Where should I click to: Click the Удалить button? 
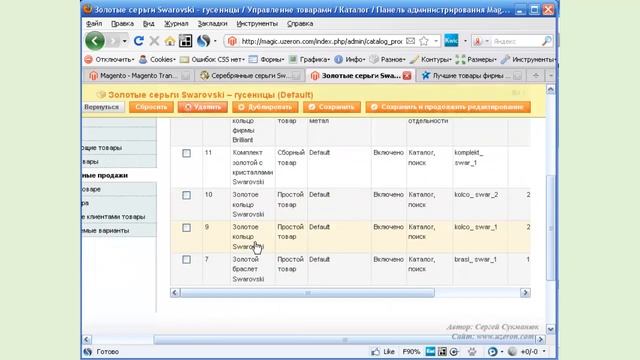tap(203, 107)
